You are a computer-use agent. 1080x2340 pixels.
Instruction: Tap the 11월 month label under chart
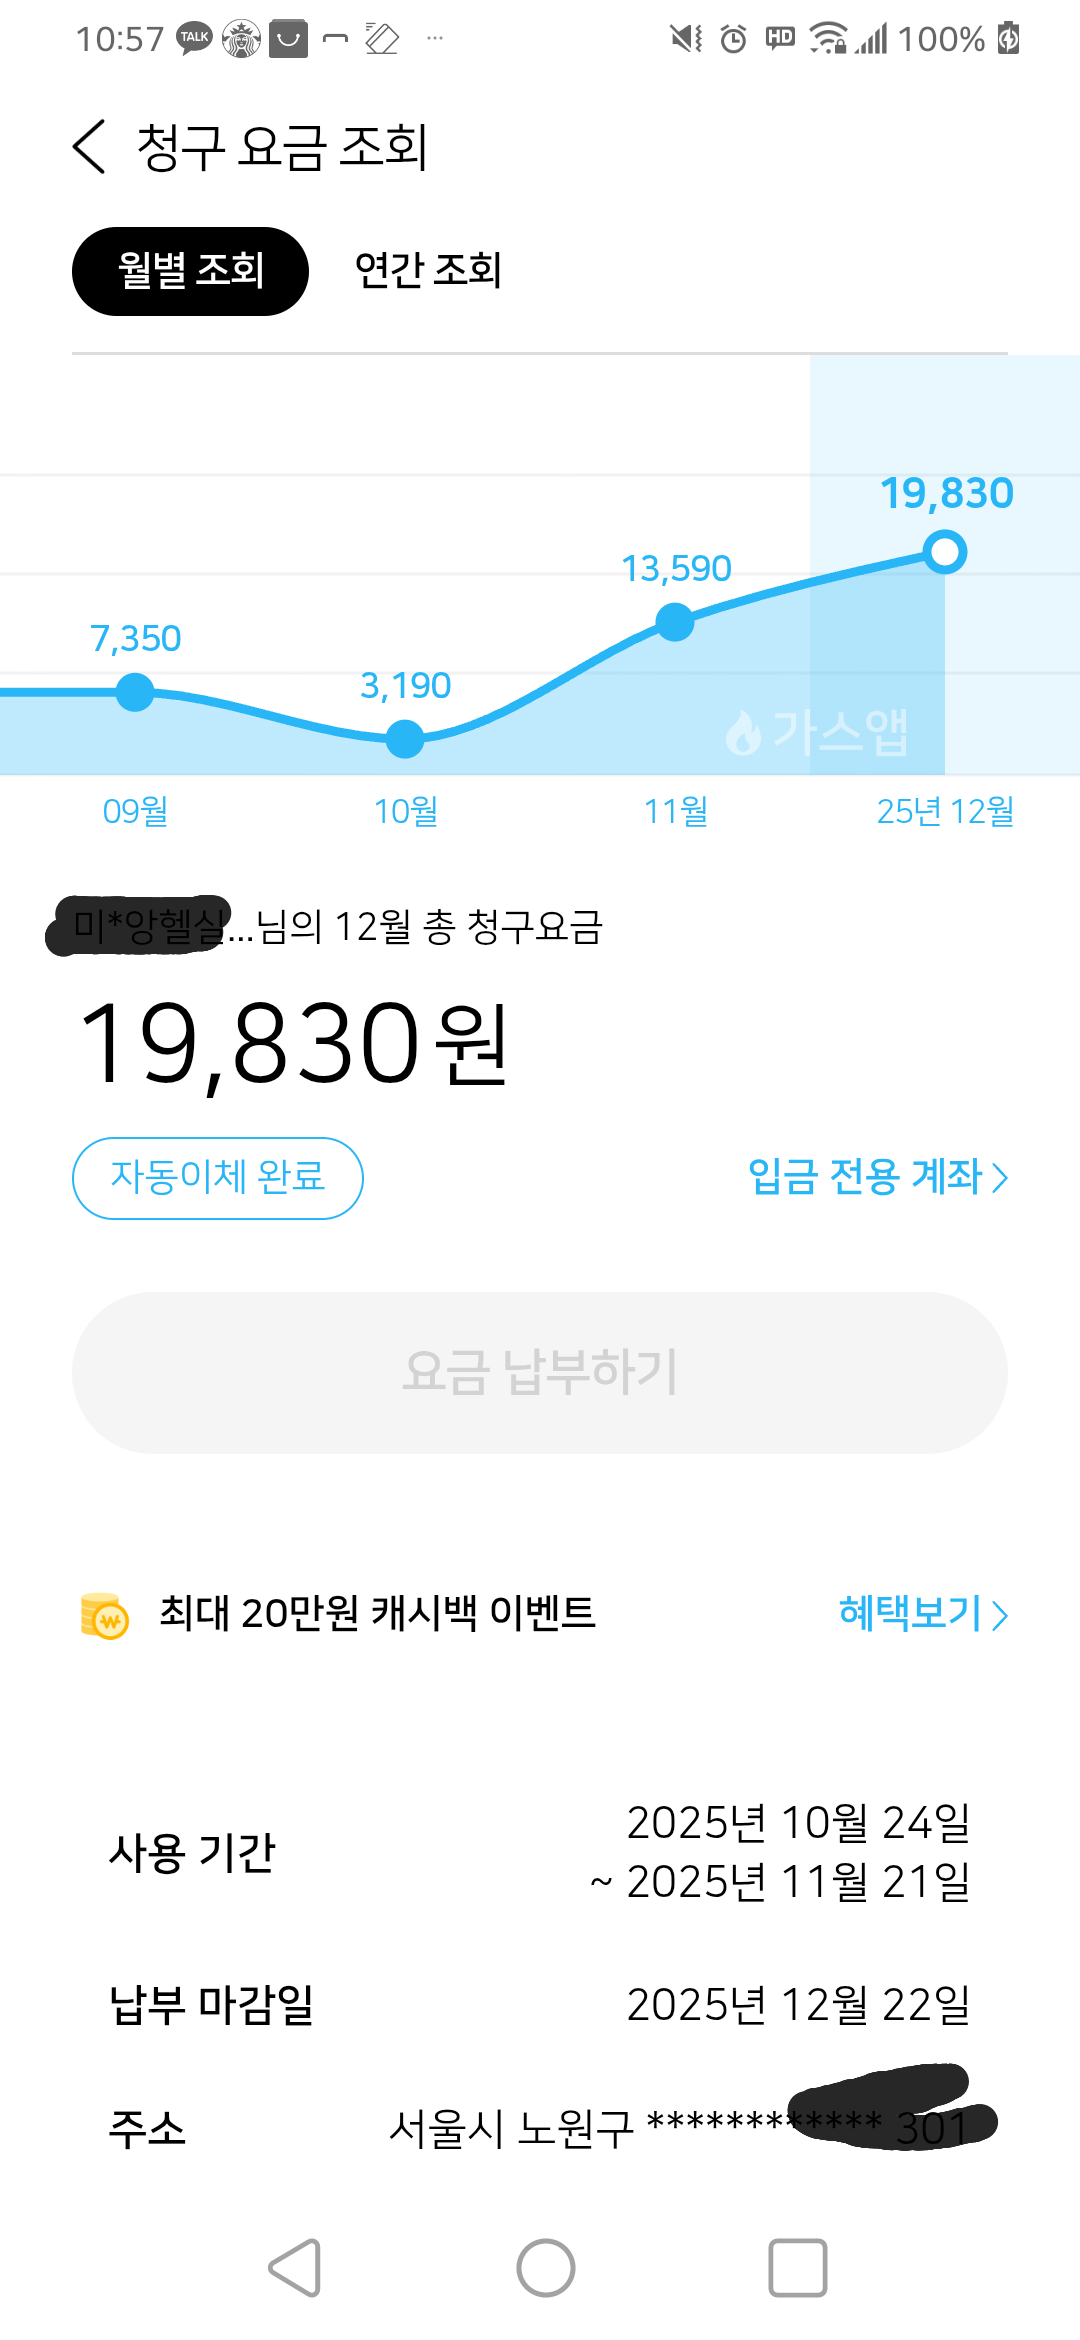(675, 811)
